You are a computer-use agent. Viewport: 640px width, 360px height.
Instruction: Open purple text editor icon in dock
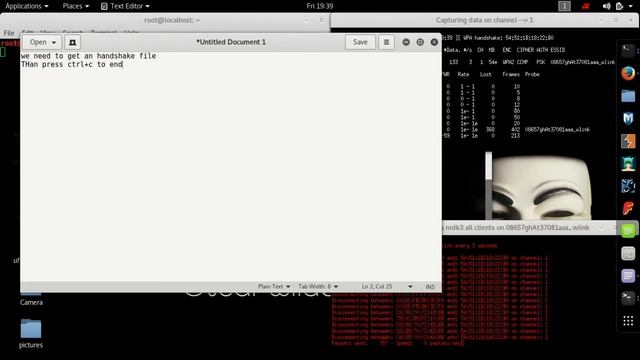point(628,276)
